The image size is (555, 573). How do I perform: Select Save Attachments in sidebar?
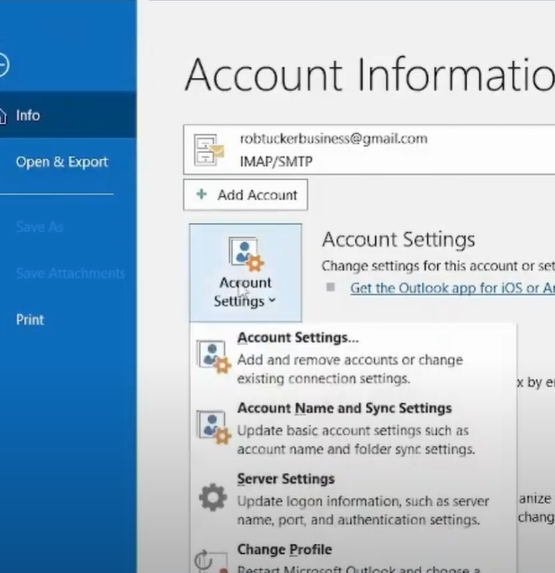coord(71,273)
